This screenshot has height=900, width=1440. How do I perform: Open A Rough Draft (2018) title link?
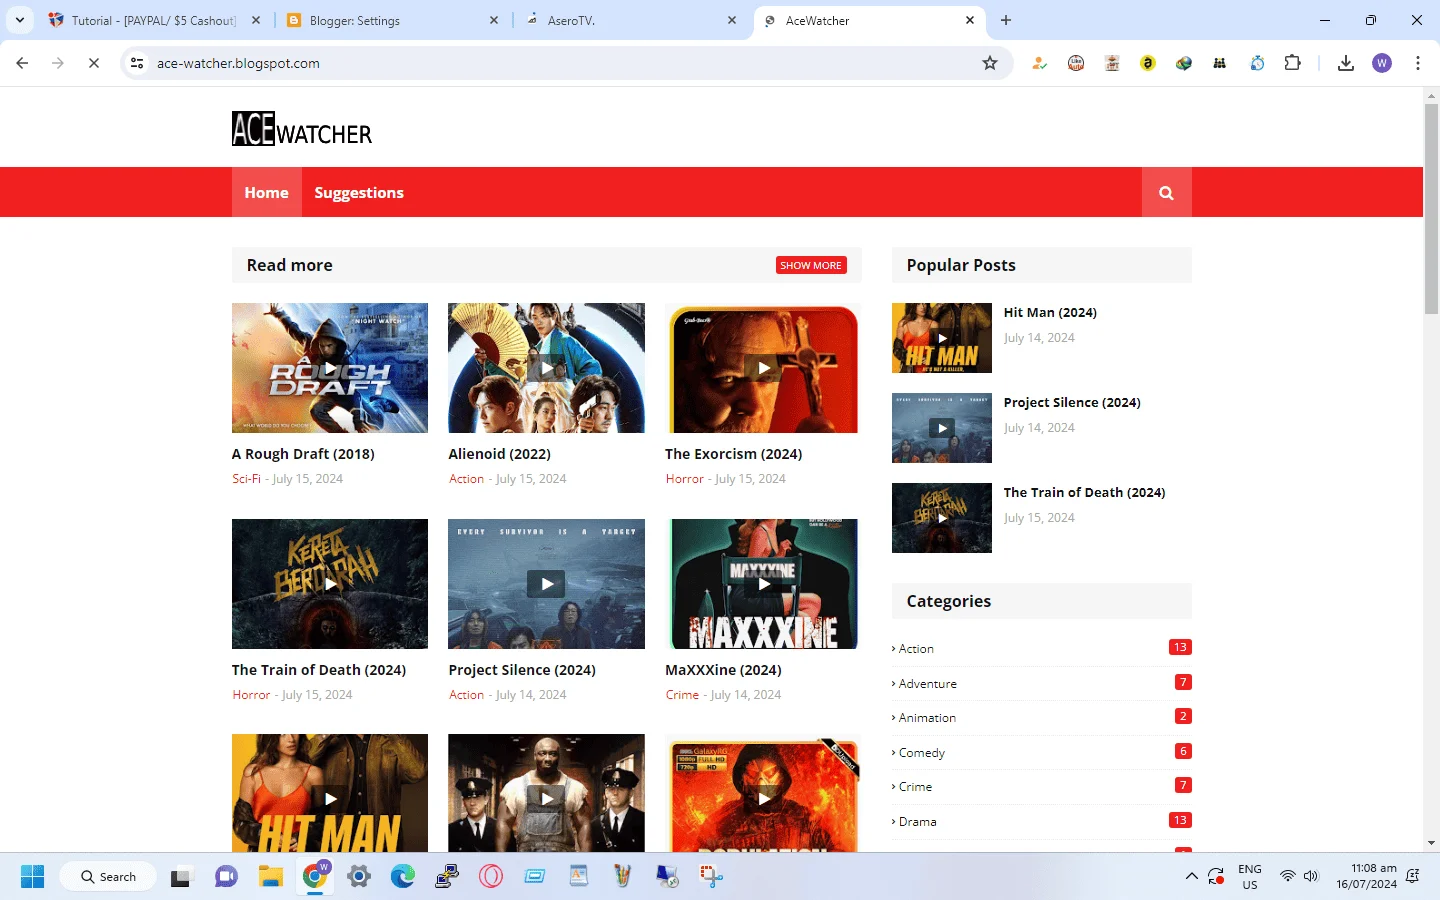pyautogui.click(x=303, y=454)
